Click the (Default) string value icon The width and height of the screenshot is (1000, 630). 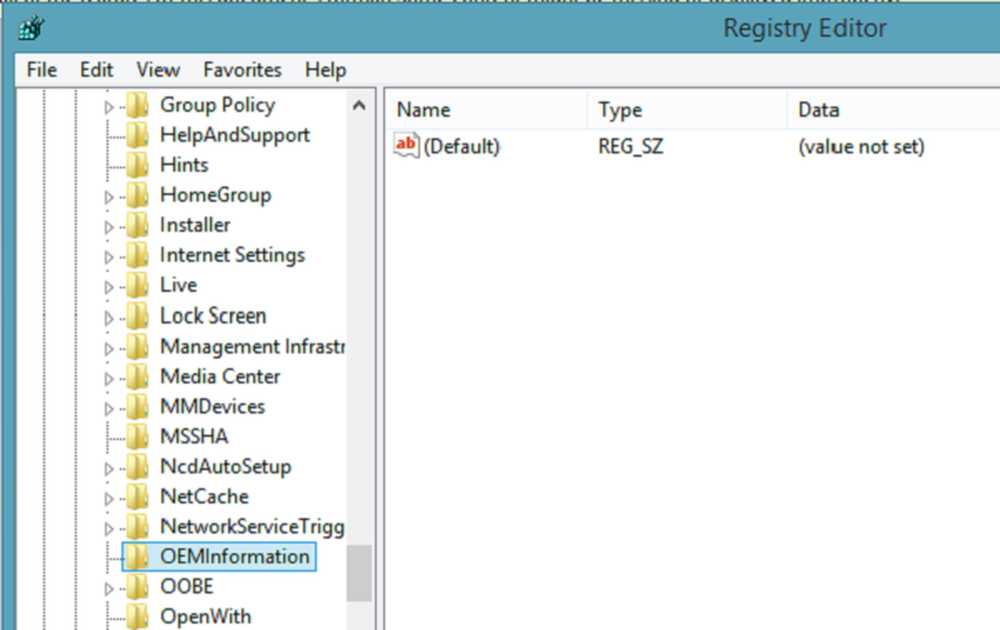pyautogui.click(x=406, y=146)
